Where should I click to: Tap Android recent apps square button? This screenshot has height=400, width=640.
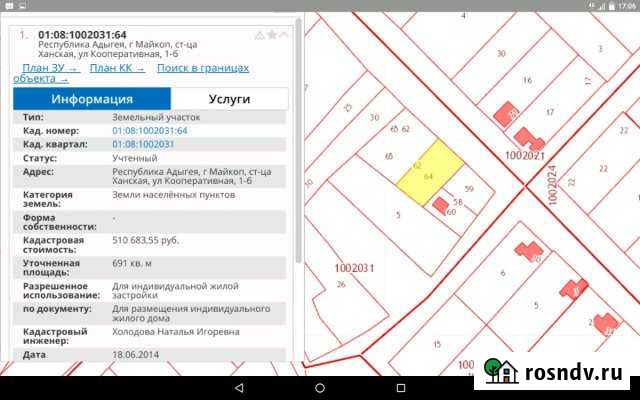[x=402, y=388]
